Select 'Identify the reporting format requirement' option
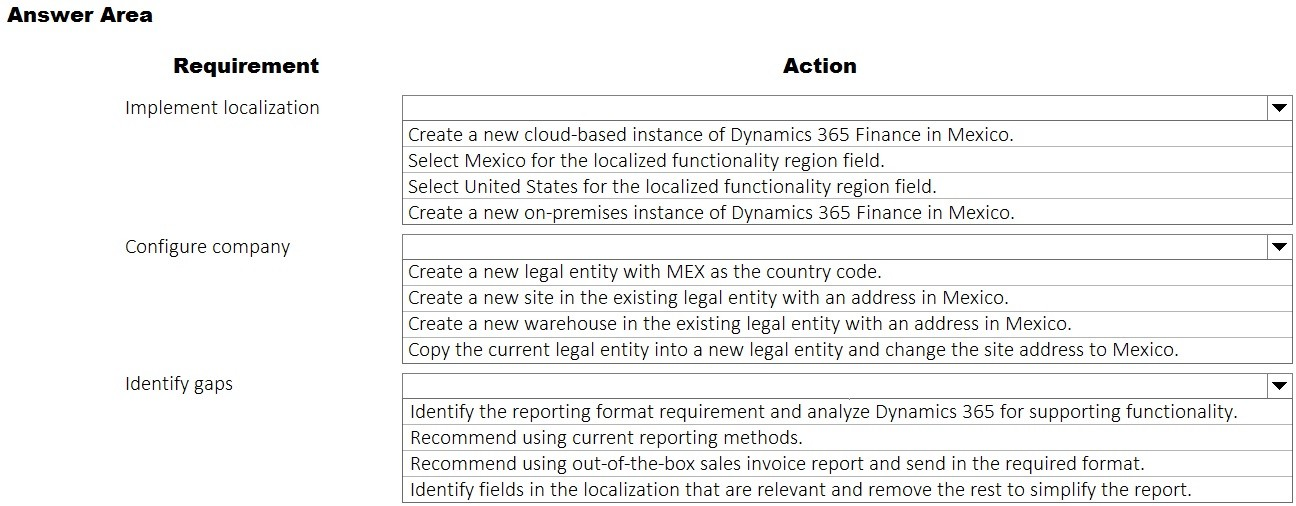This screenshot has width=1296, height=506. coord(823,412)
